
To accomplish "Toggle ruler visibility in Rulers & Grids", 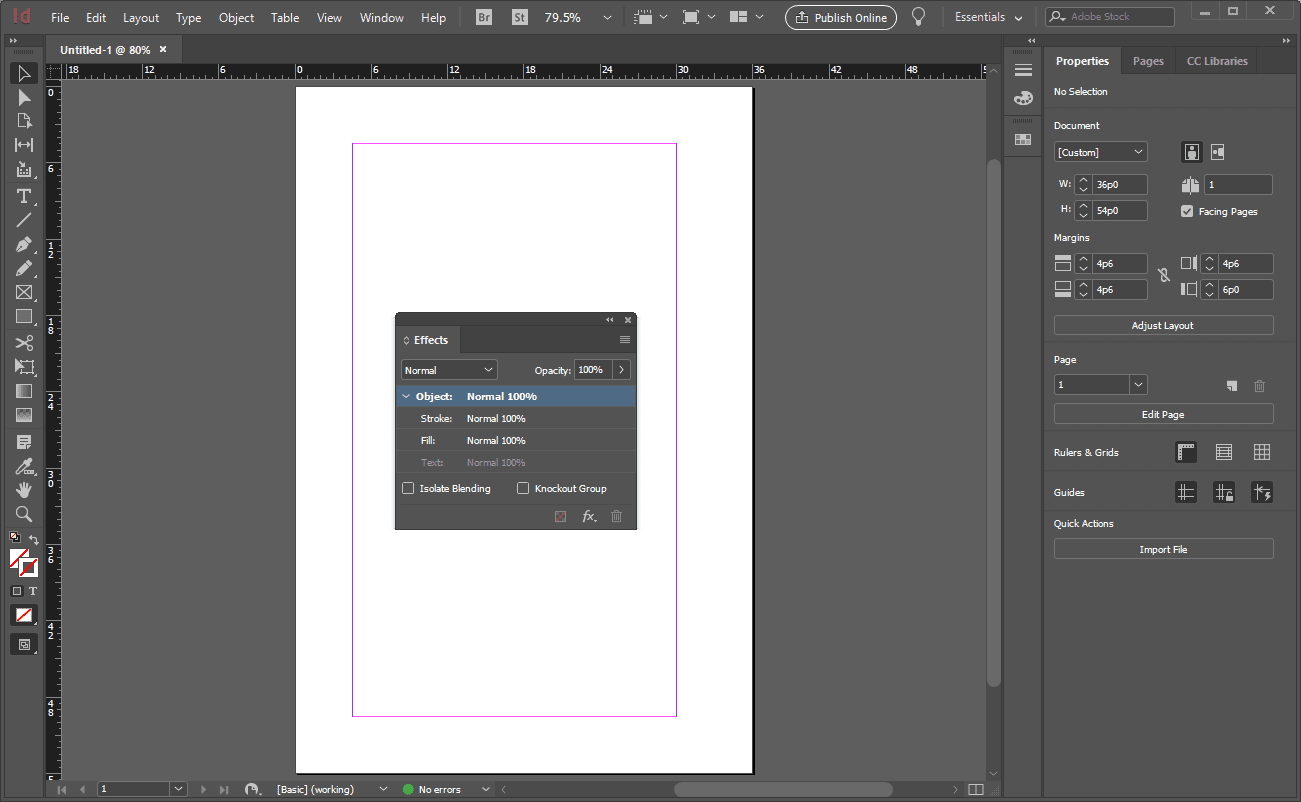I will (1186, 452).
